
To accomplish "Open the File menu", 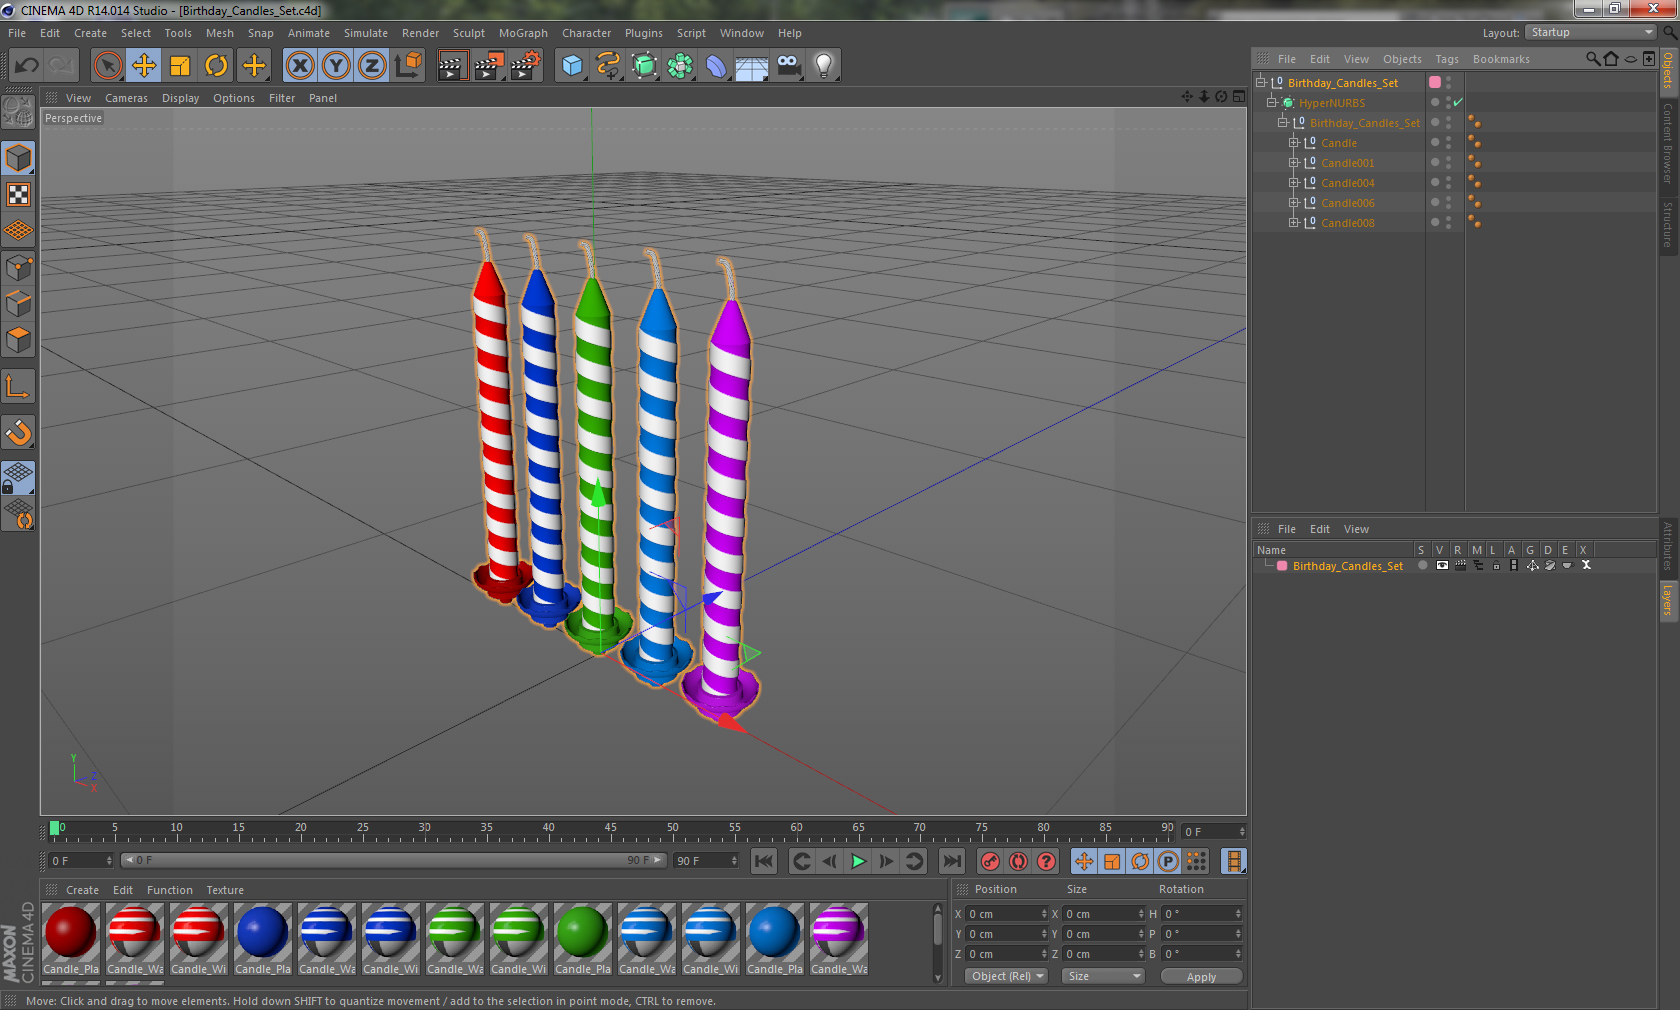I will click(17, 33).
